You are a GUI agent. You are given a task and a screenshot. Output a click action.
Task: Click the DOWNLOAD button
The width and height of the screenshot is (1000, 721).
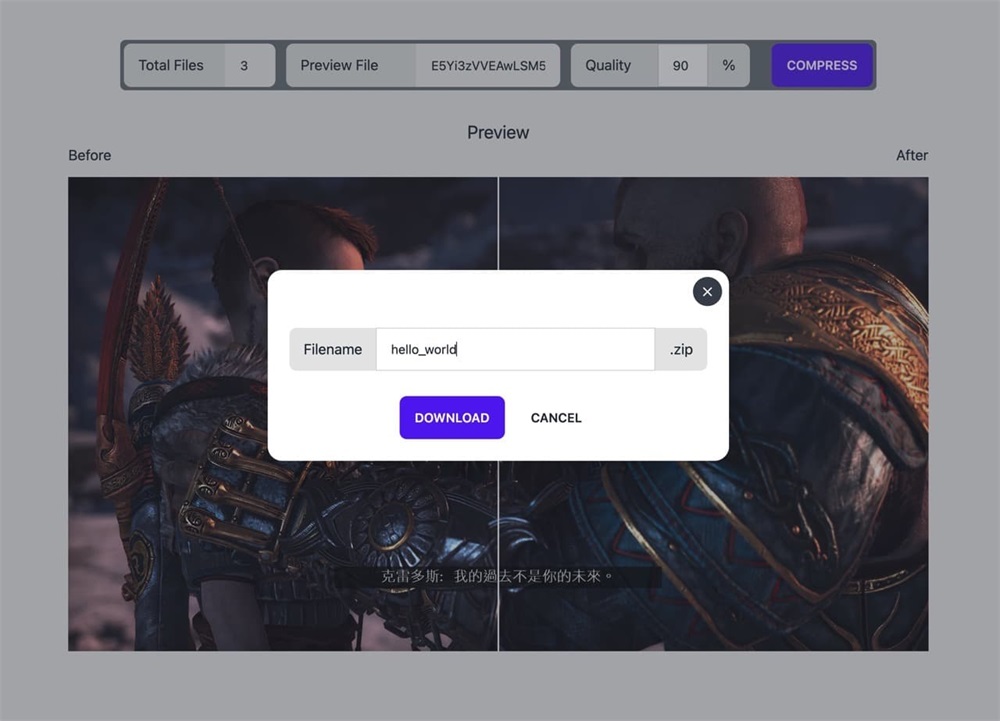pyautogui.click(x=452, y=418)
